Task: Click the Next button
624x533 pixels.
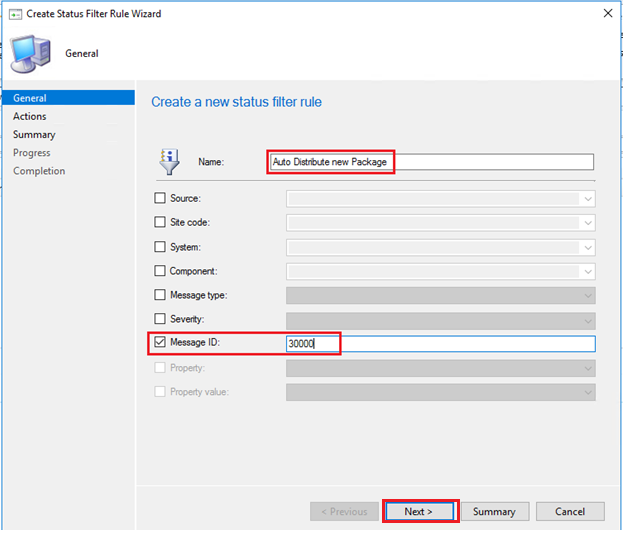Action: (419, 511)
